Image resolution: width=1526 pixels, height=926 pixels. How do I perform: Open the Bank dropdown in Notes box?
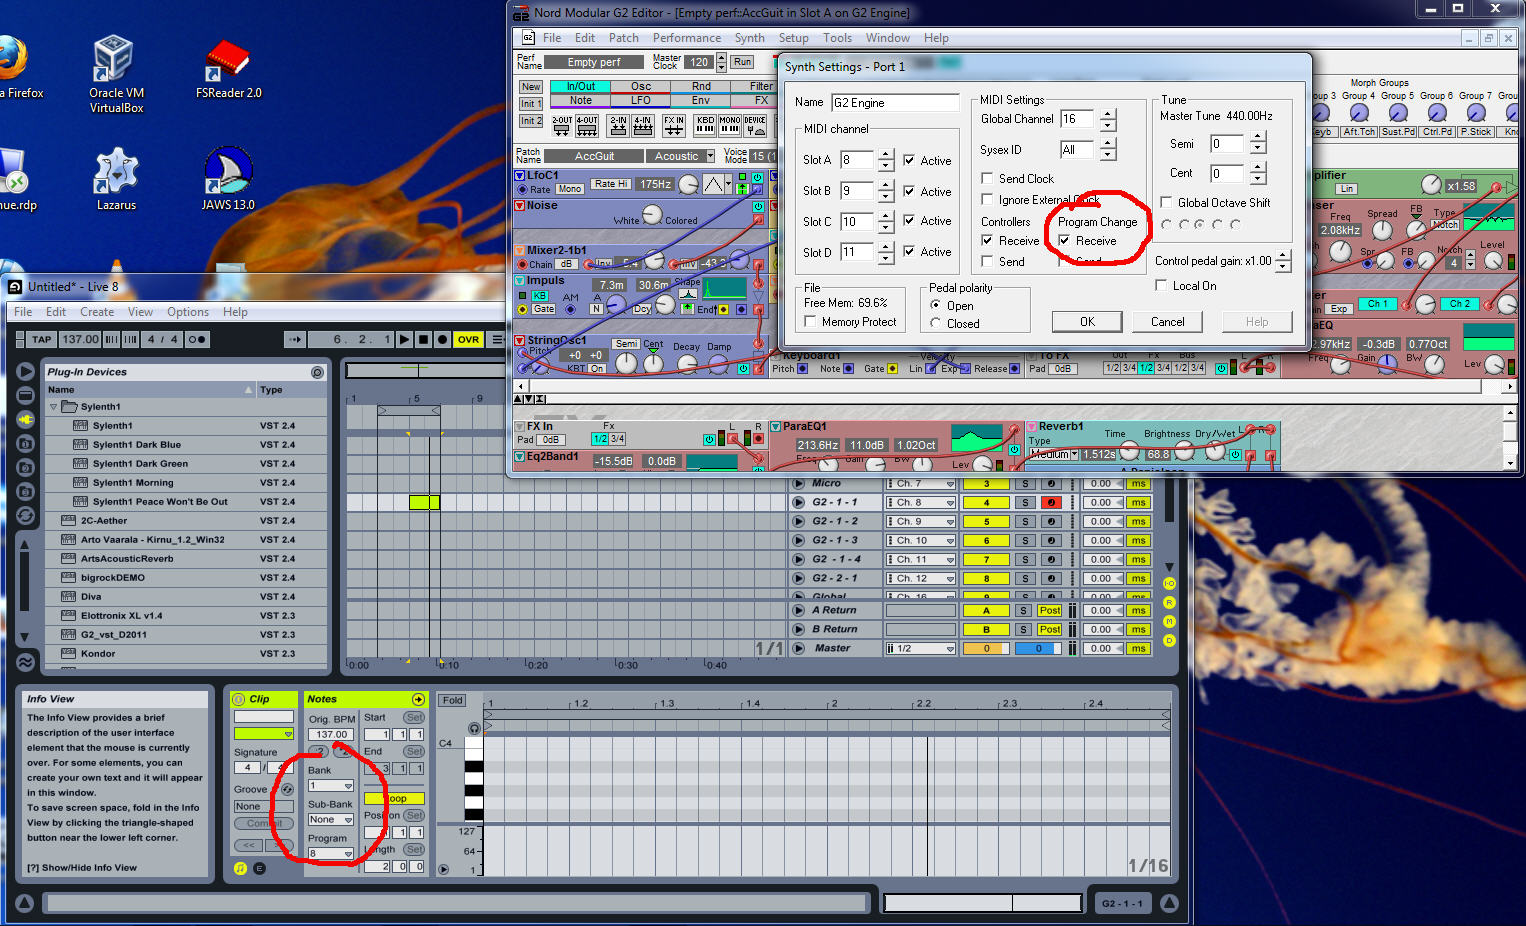click(330, 786)
